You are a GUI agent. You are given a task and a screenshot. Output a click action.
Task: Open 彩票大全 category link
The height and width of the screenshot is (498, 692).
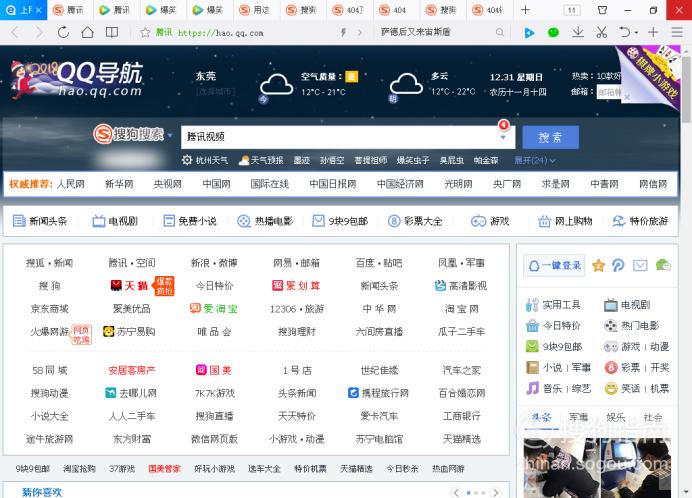(x=415, y=221)
